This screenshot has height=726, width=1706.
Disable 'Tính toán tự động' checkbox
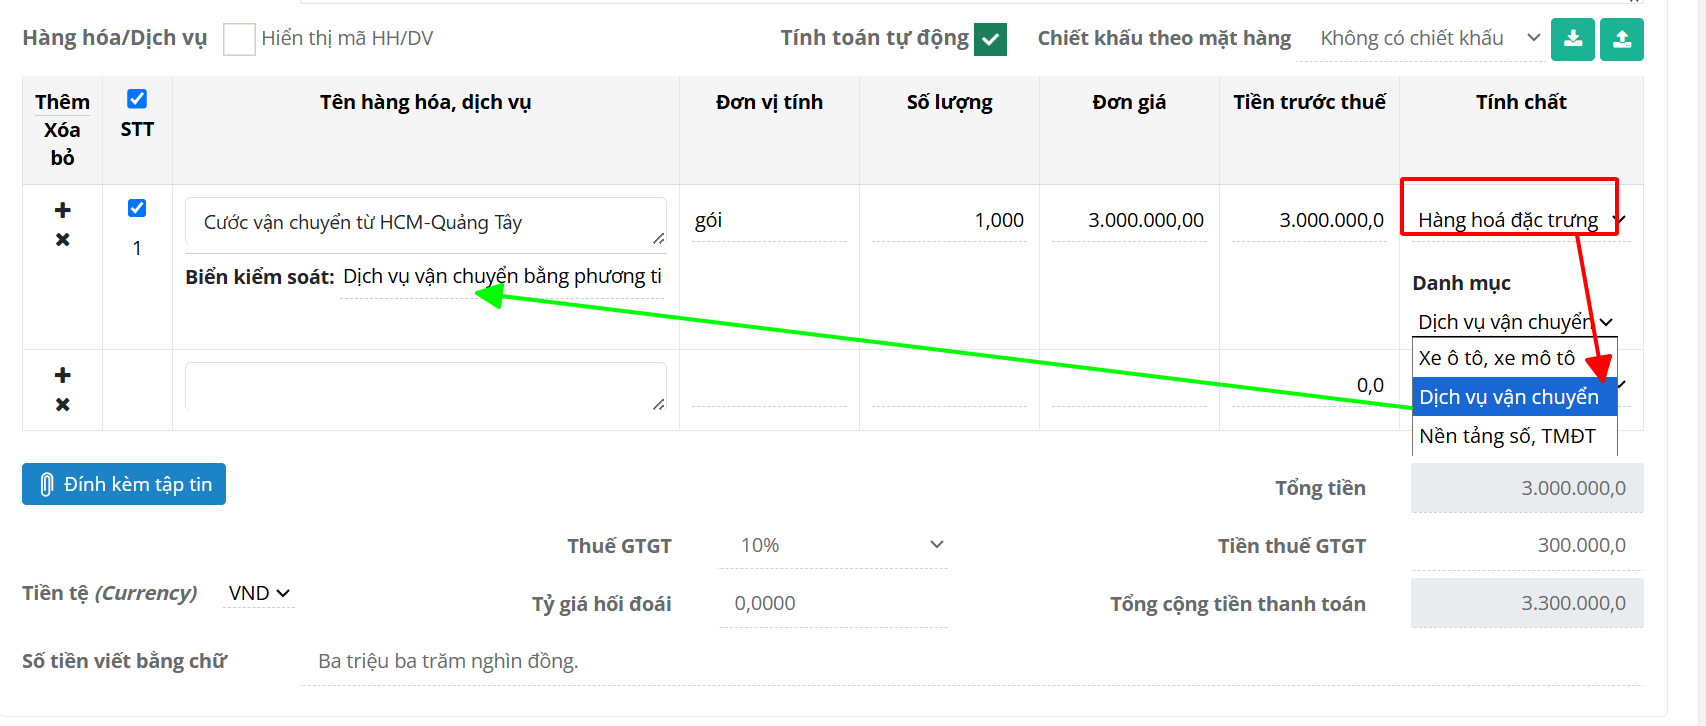990,39
